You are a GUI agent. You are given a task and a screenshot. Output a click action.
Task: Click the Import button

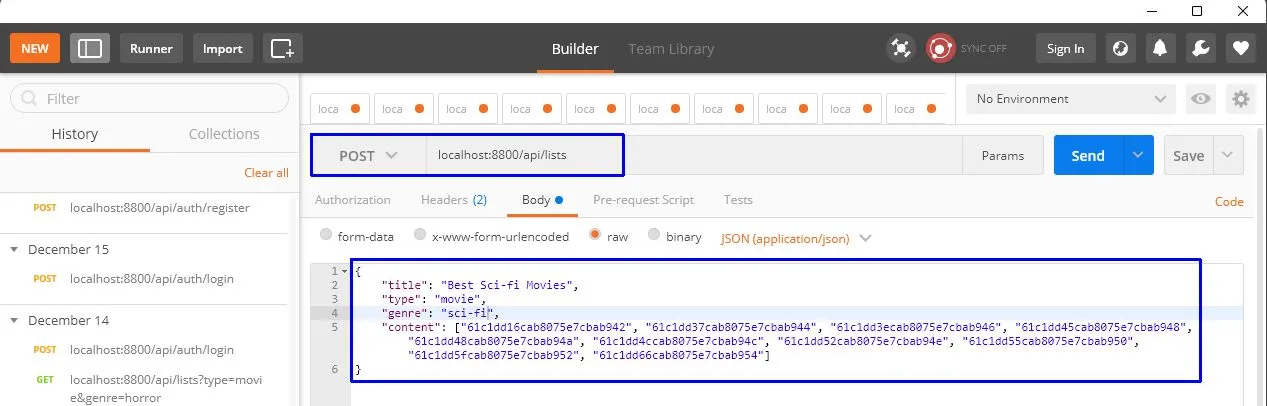(x=223, y=48)
